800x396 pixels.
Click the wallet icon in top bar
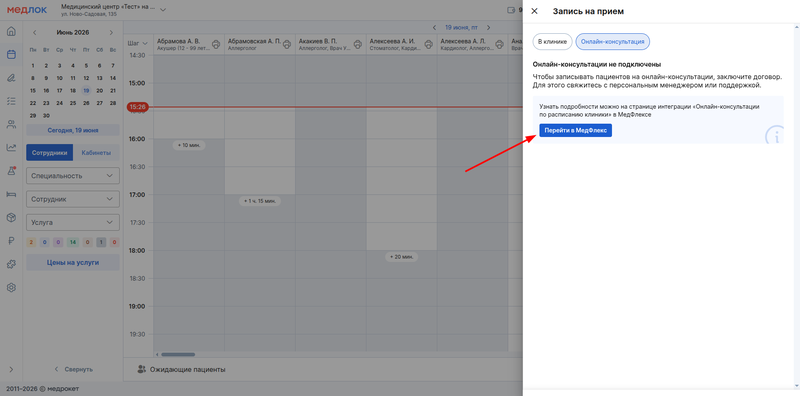point(511,10)
